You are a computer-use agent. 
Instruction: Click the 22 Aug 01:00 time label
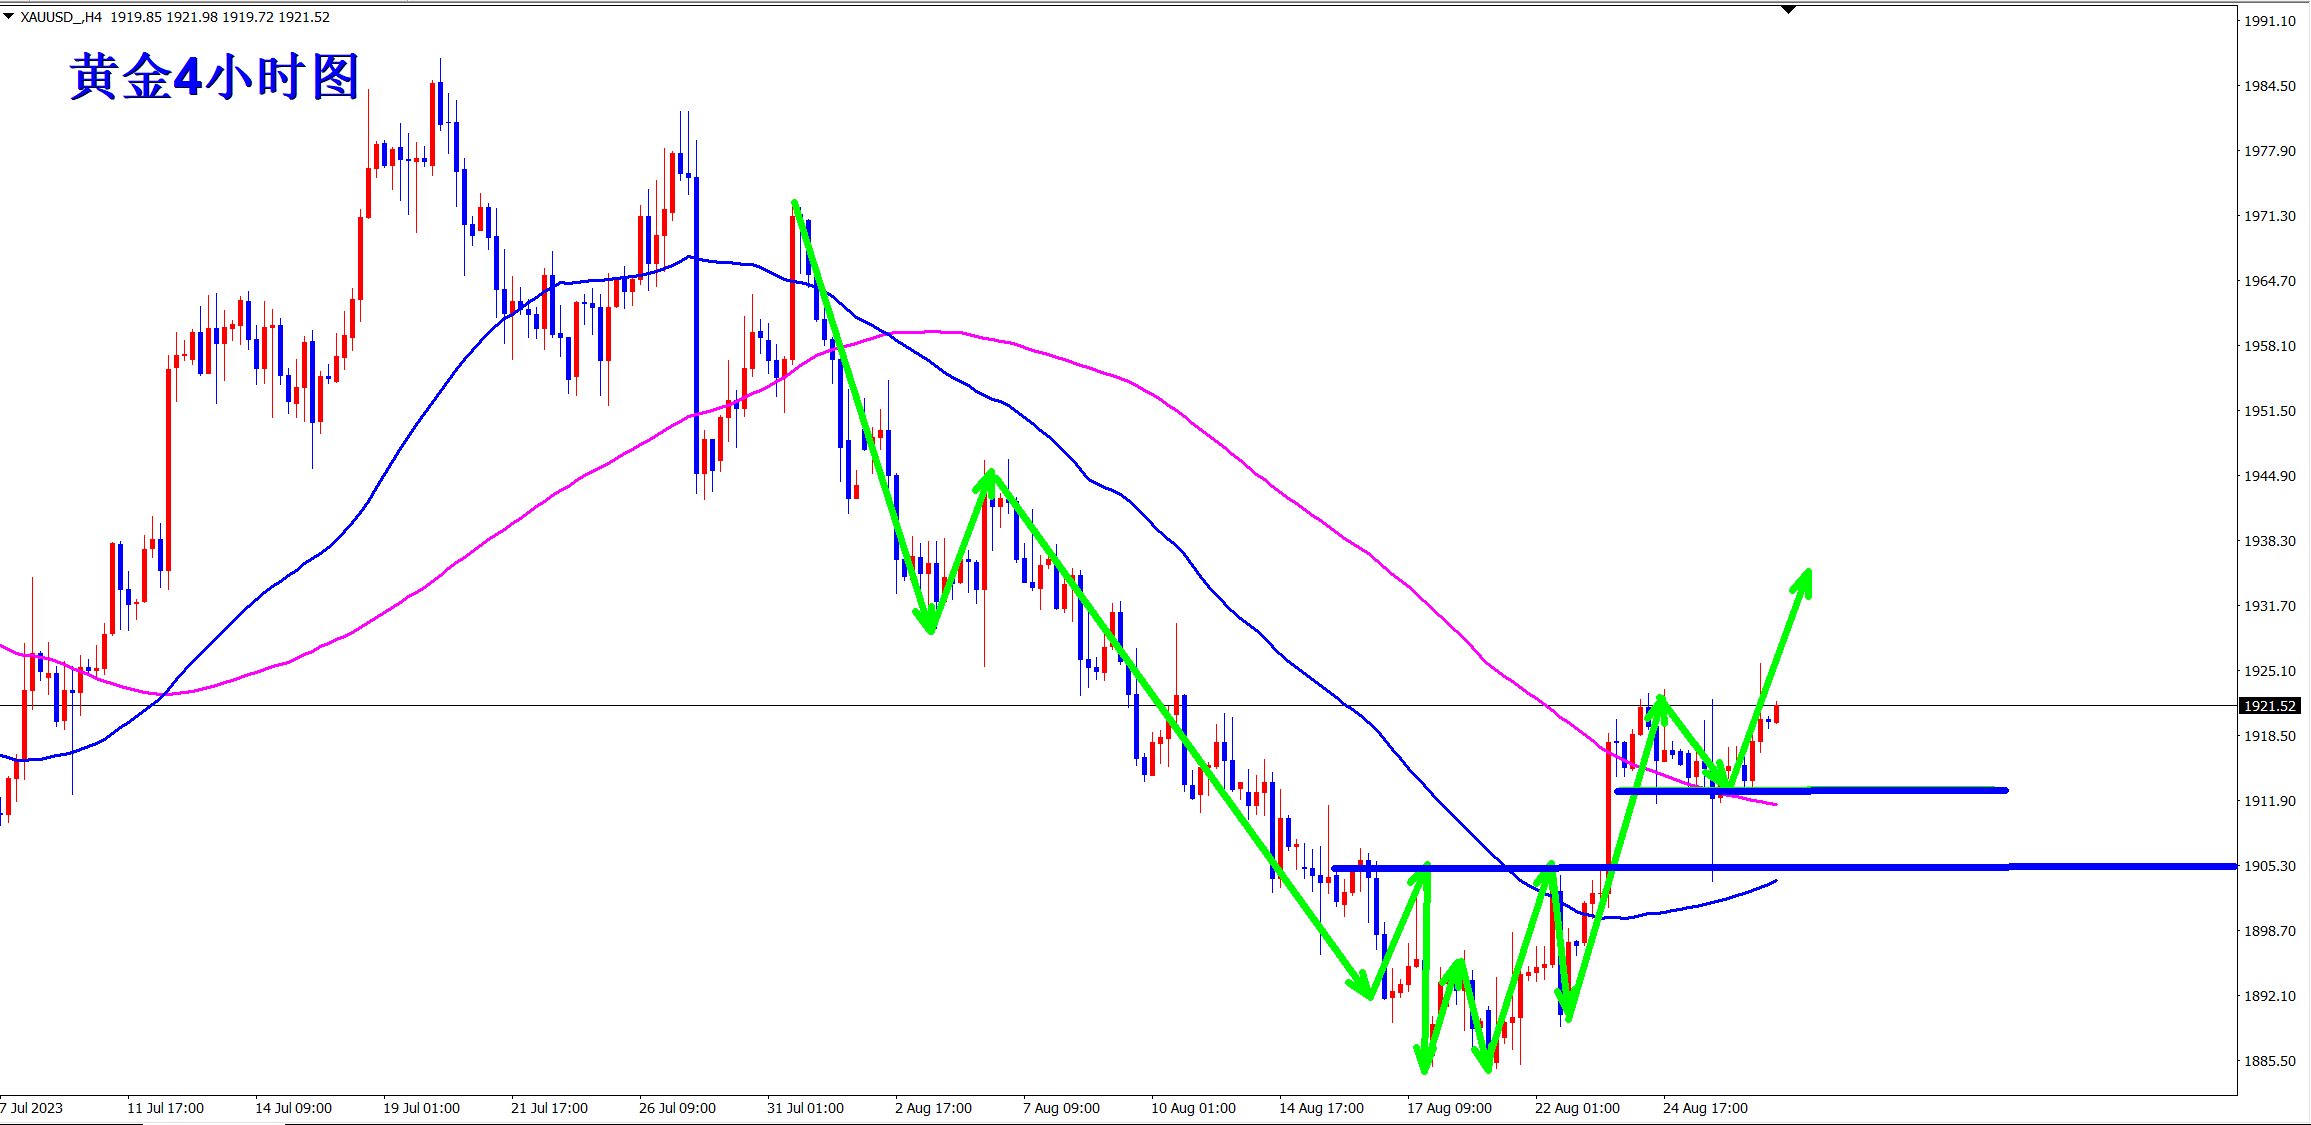[1577, 1108]
